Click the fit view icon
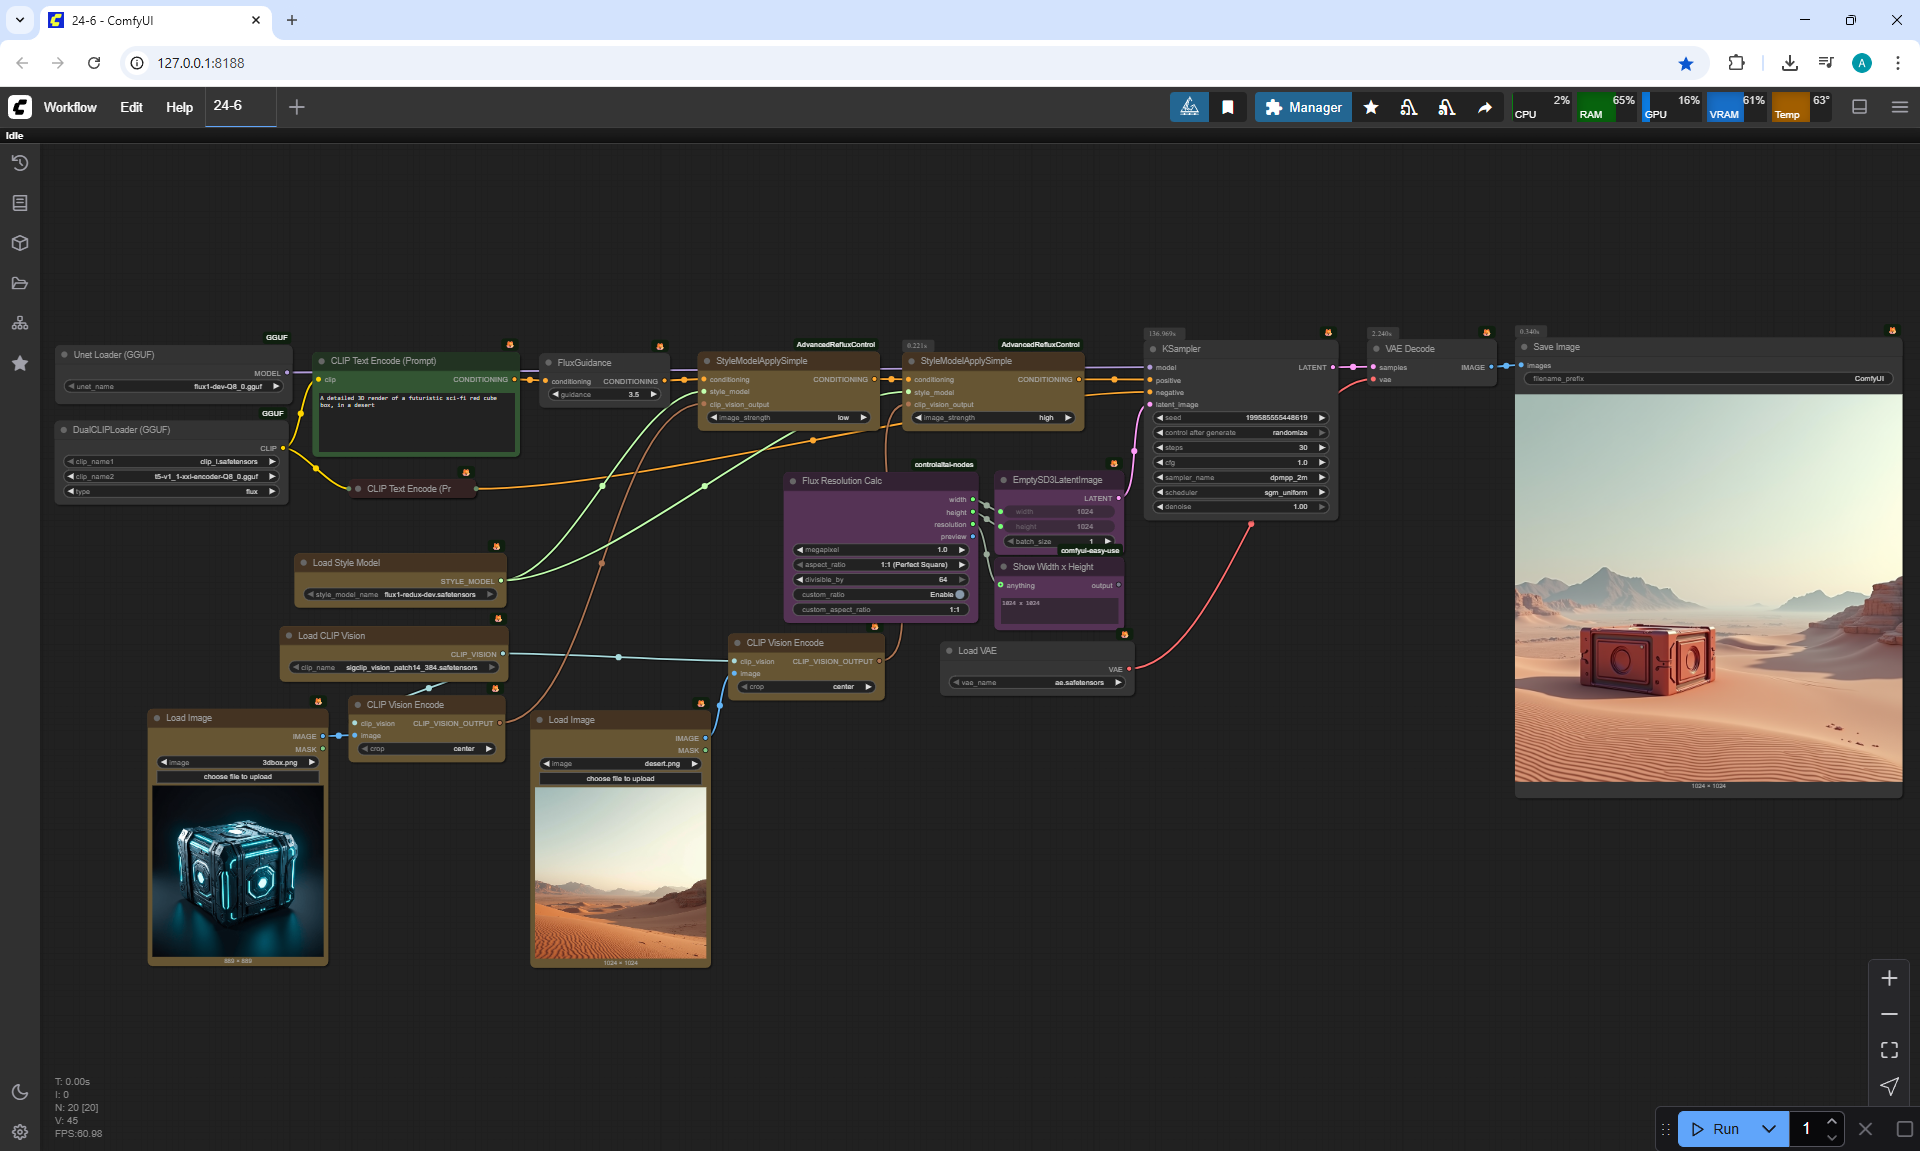The width and height of the screenshot is (1920, 1151). pos(1889,1050)
